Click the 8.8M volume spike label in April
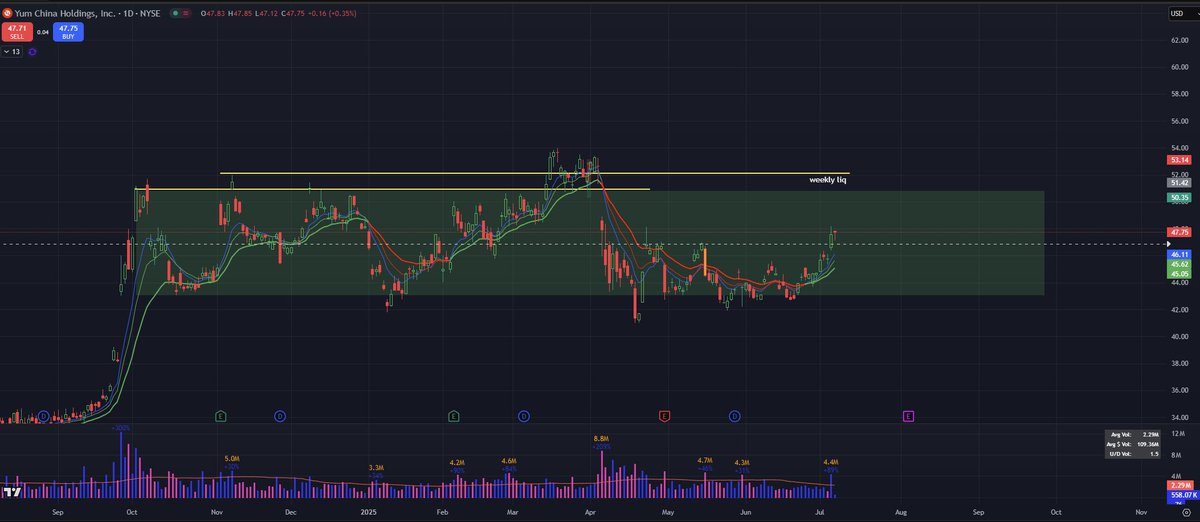Screen dimensions: 1200x522 (601, 439)
